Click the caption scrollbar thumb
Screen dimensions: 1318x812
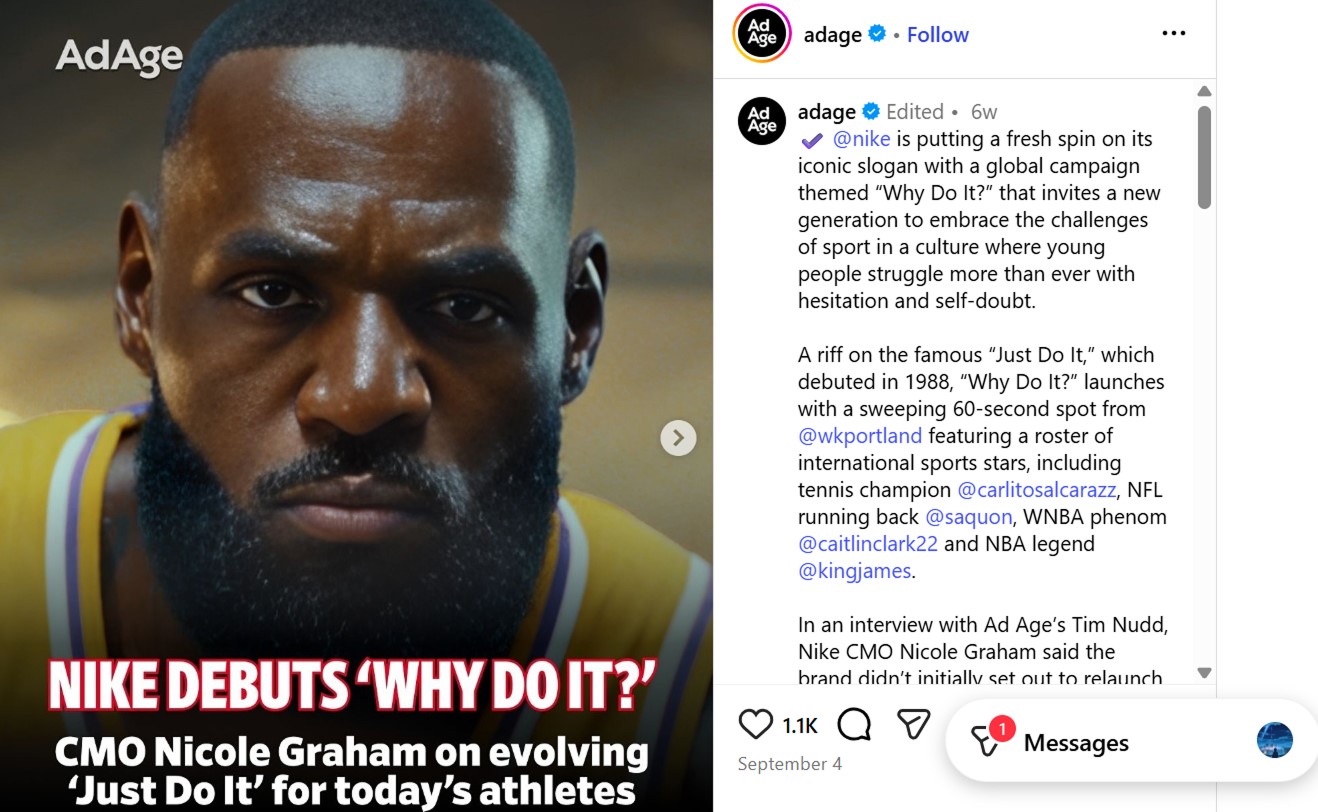pyautogui.click(x=1204, y=157)
